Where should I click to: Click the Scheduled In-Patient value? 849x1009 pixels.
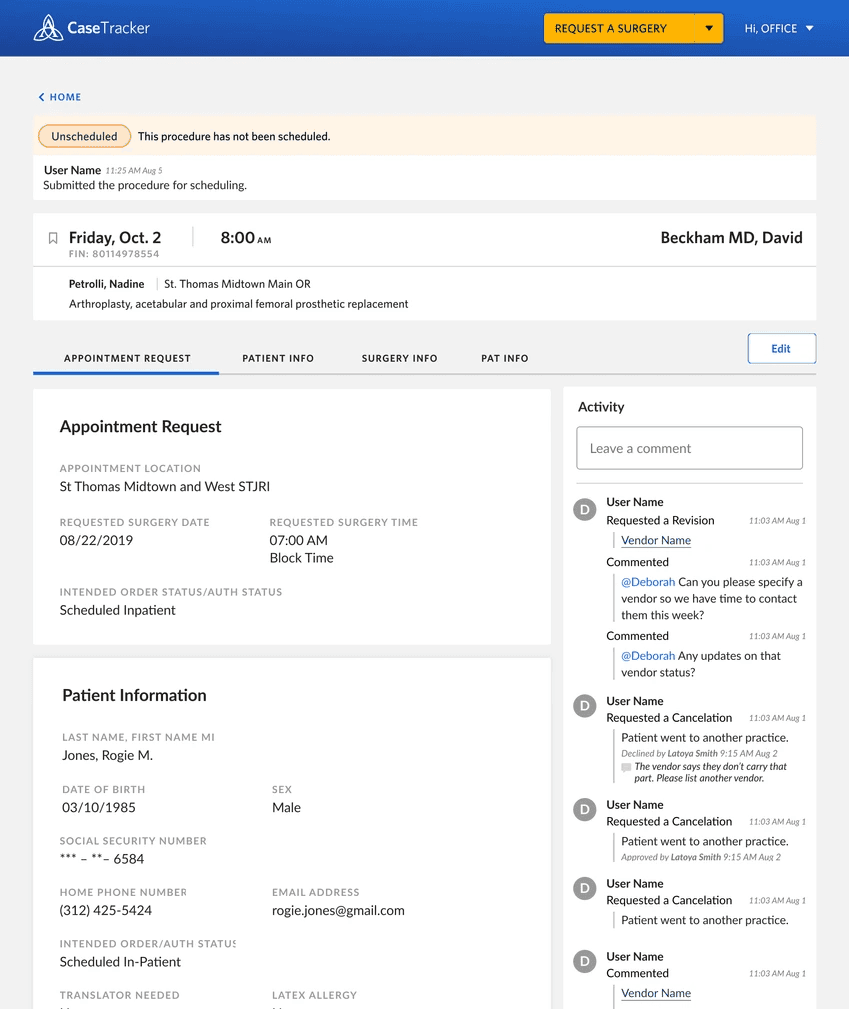120,962
